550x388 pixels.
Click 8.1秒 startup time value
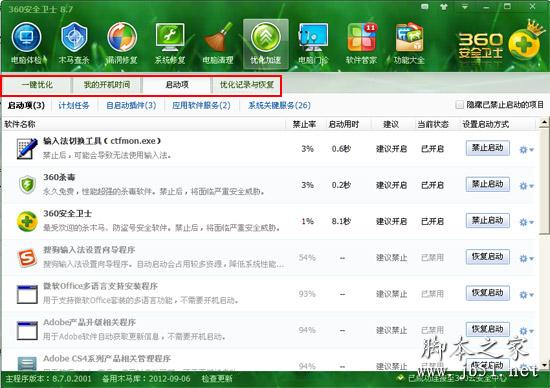[341, 221]
